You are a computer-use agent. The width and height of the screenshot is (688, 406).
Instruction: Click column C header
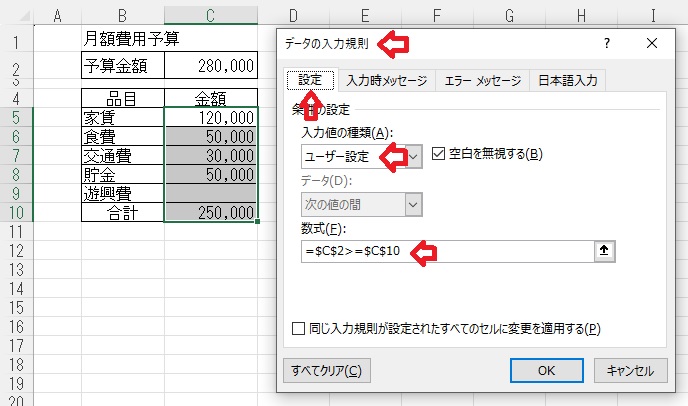tap(210, 15)
